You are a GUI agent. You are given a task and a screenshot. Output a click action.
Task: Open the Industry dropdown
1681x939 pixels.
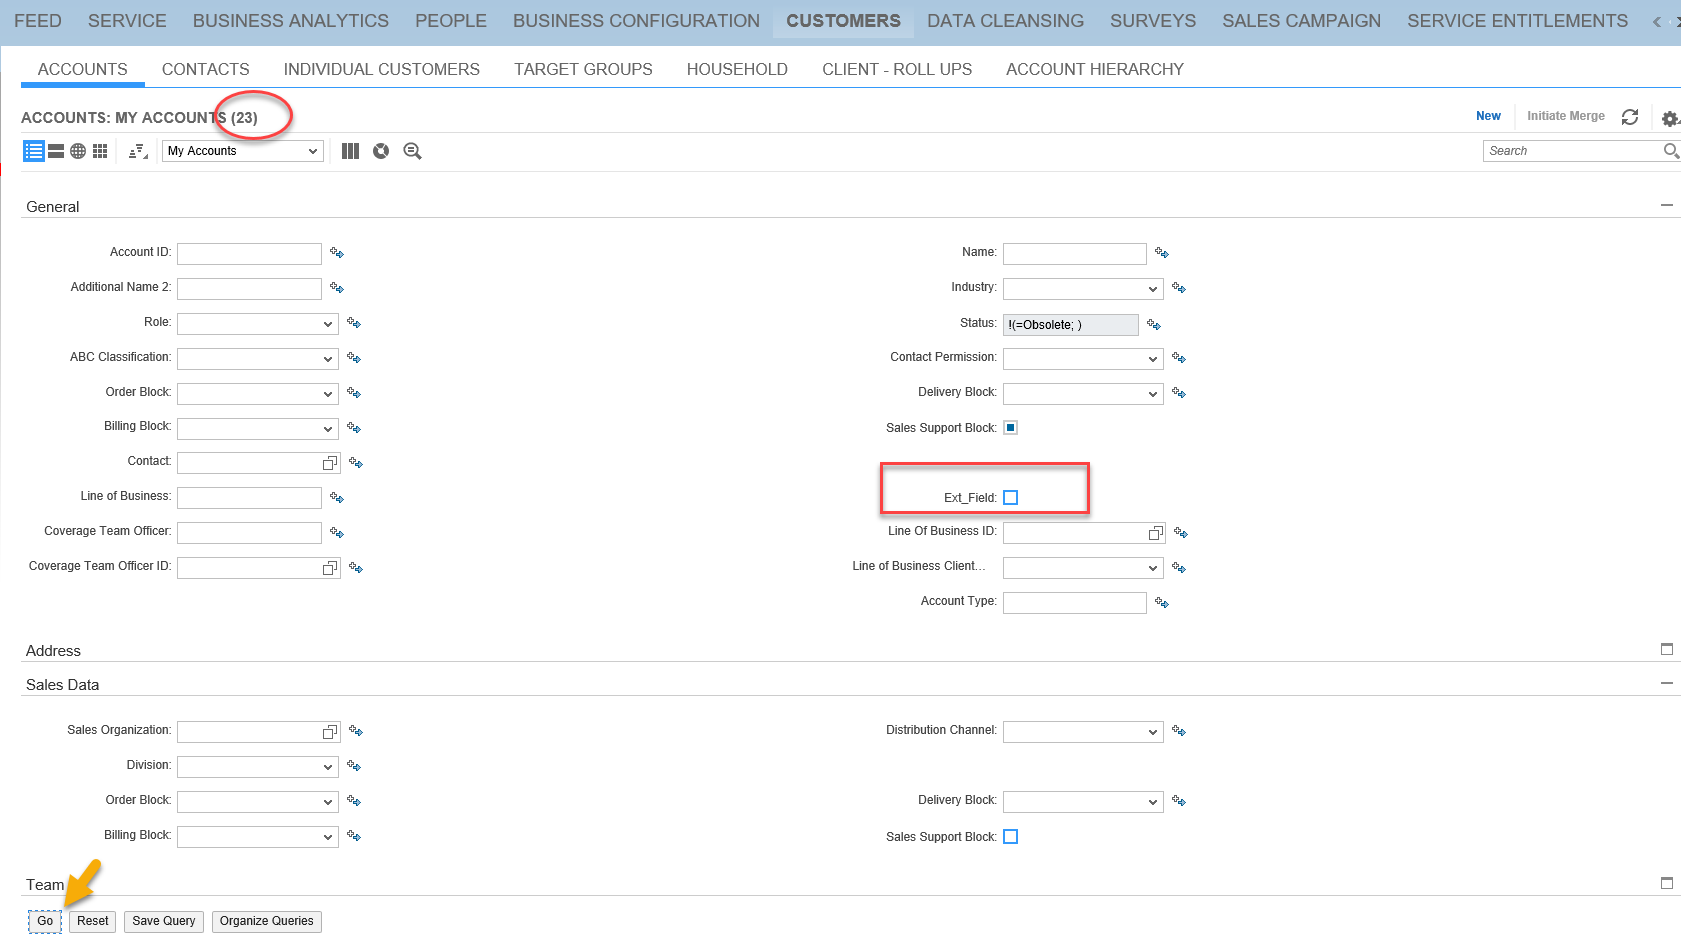coord(1083,289)
